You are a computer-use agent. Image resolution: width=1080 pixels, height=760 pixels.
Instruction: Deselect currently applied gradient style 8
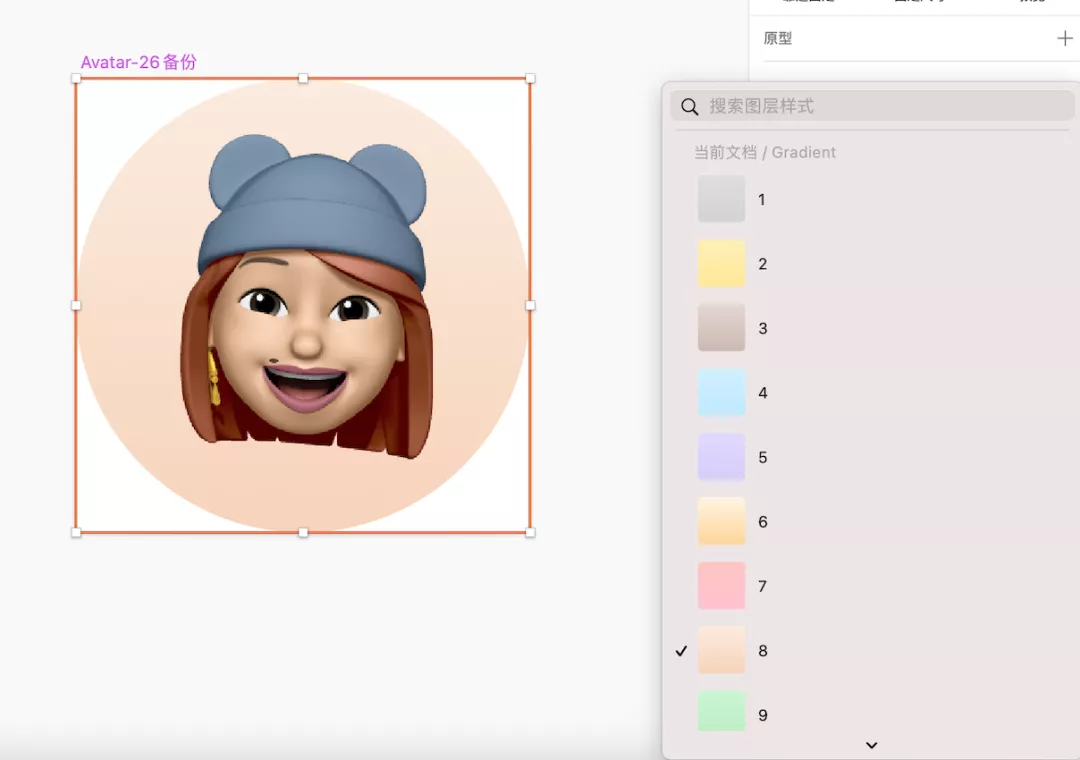click(x=721, y=650)
